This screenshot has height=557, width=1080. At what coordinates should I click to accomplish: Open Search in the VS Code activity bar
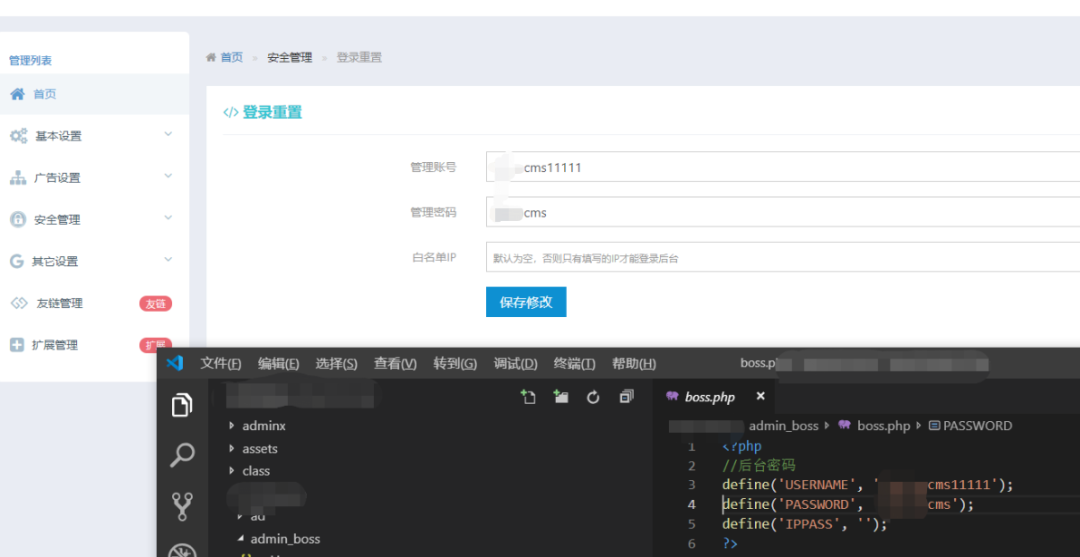click(182, 456)
